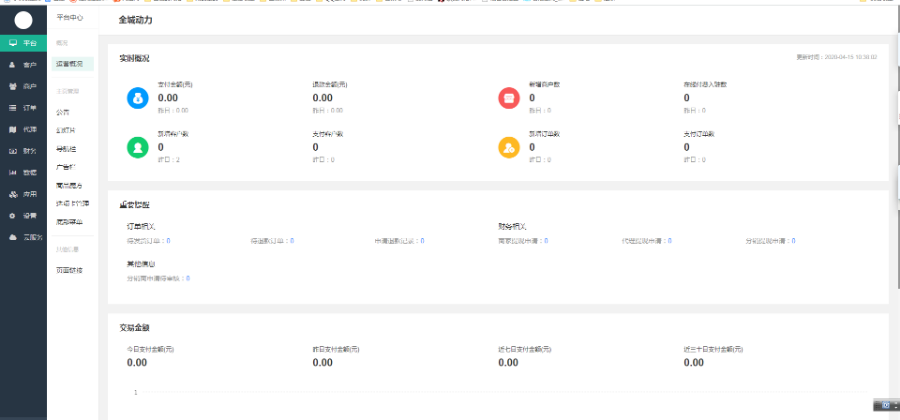The image size is (900, 420).
Task: Select 广告栏 in the submenu
Action: click(65, 168)
